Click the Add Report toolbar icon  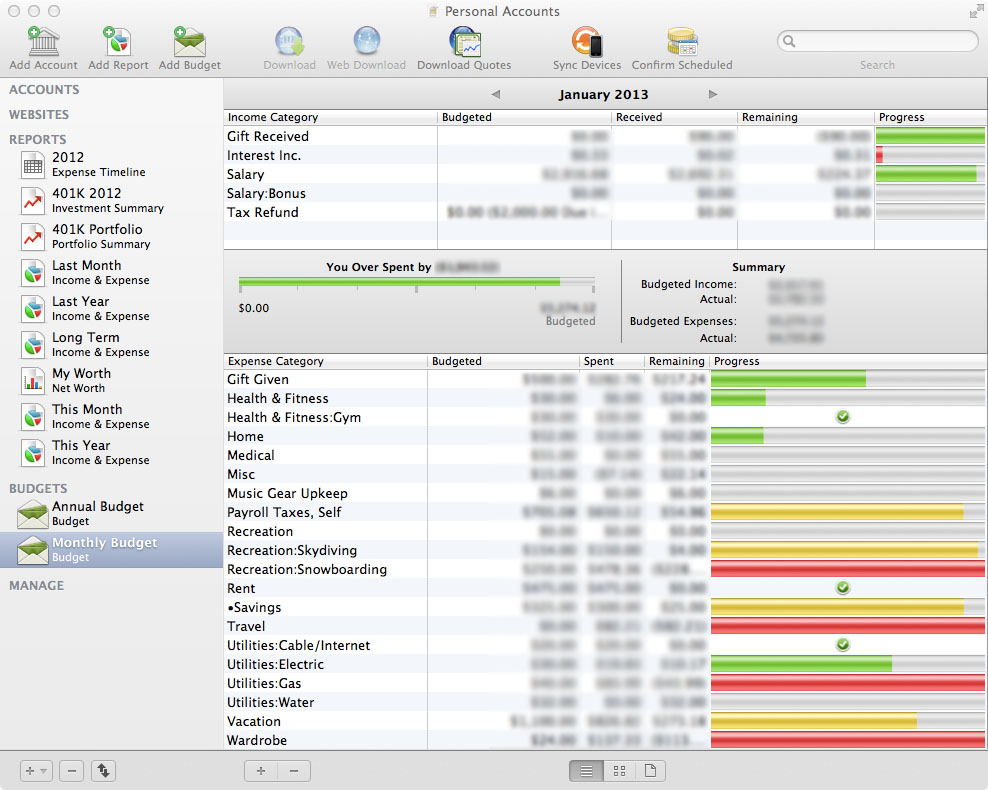(118, 43)
